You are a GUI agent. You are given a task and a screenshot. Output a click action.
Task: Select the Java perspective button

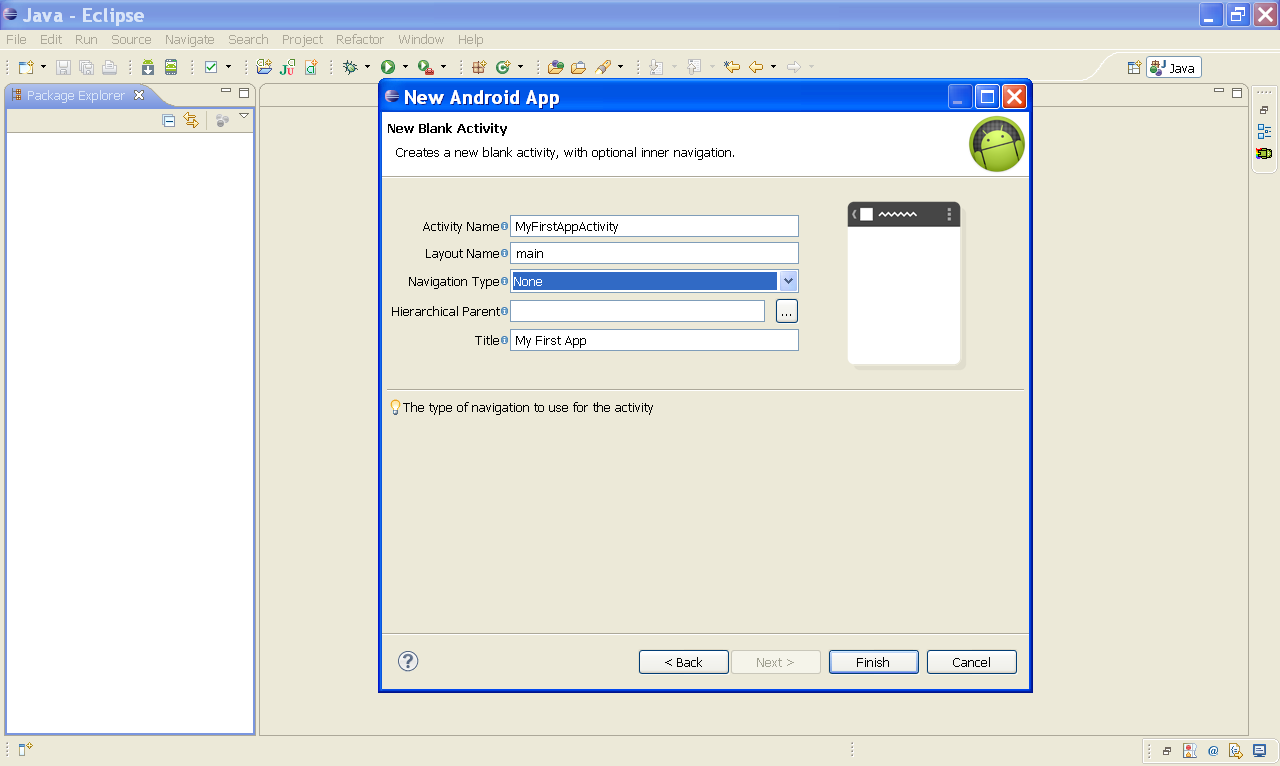[x=1174, y=68]
